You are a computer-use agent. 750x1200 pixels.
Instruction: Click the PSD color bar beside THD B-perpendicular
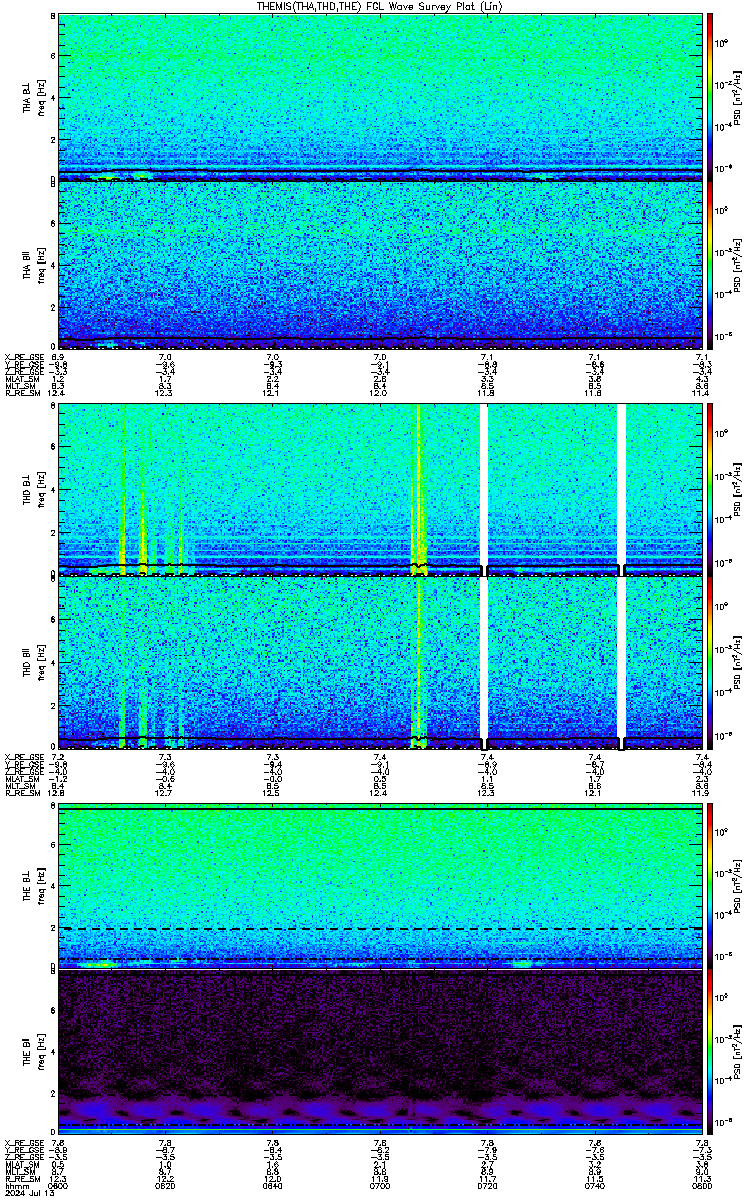[x=710, y=489]
